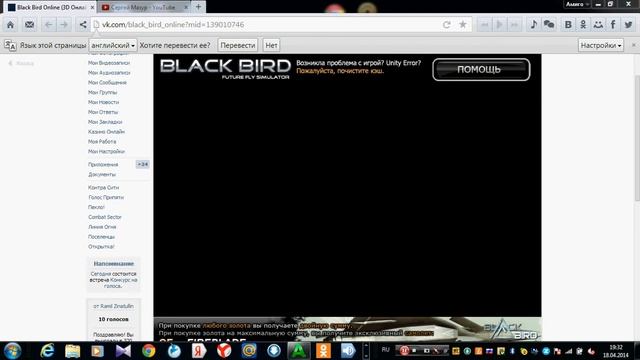
Task: Click the Пожалуйста, почистите кэш link
Action: 340,71
